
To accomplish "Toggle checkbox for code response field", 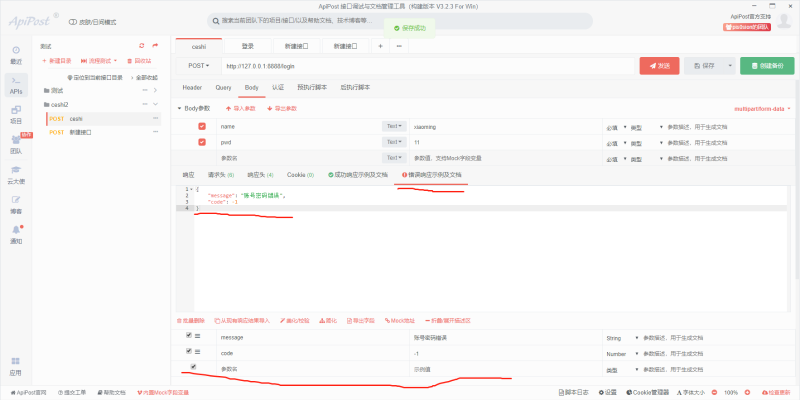I will (x=189, y=351).
